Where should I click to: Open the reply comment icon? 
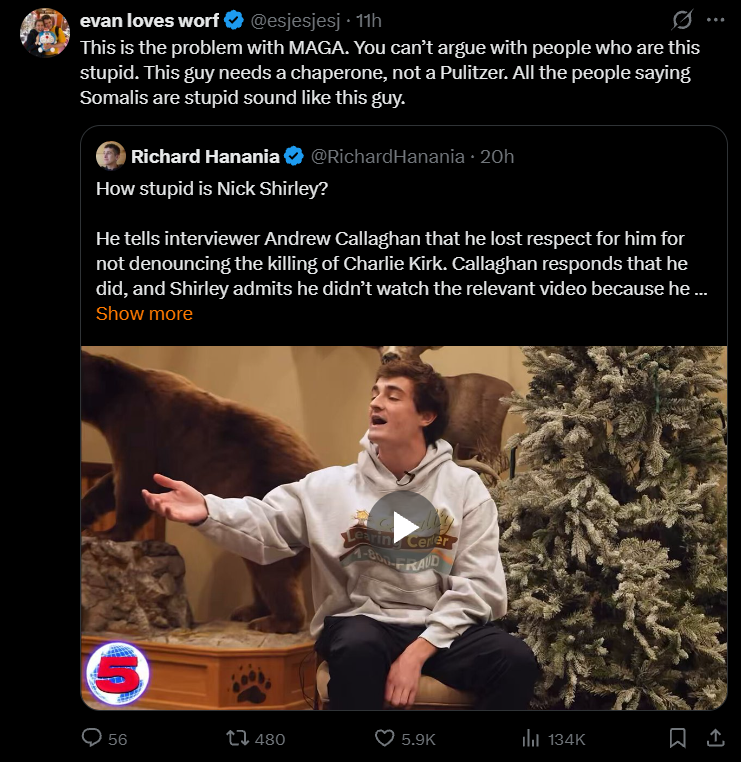pos(91,738)
